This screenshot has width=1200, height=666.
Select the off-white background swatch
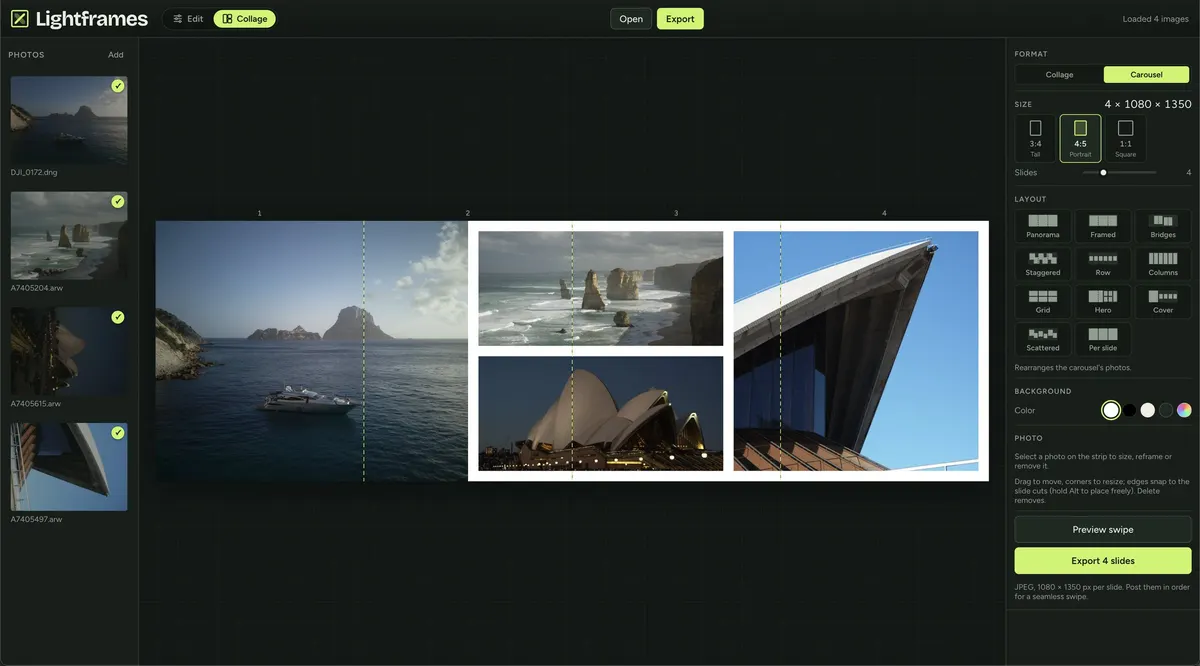[1148, 410]
